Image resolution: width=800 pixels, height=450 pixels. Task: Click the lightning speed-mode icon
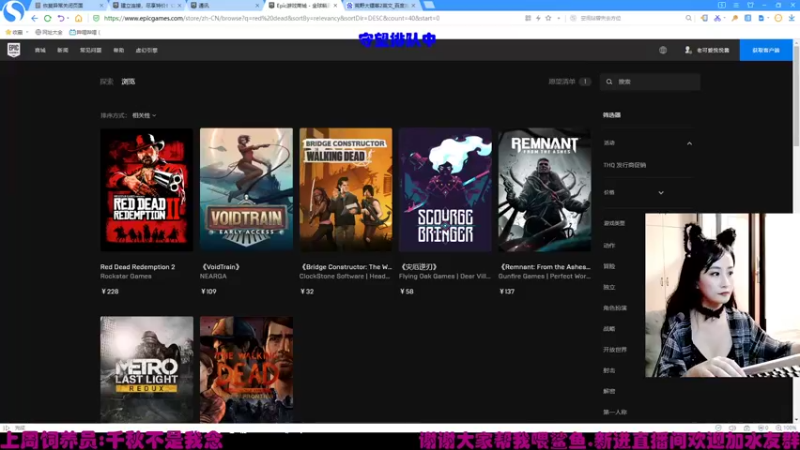click(x=538, y=18)
